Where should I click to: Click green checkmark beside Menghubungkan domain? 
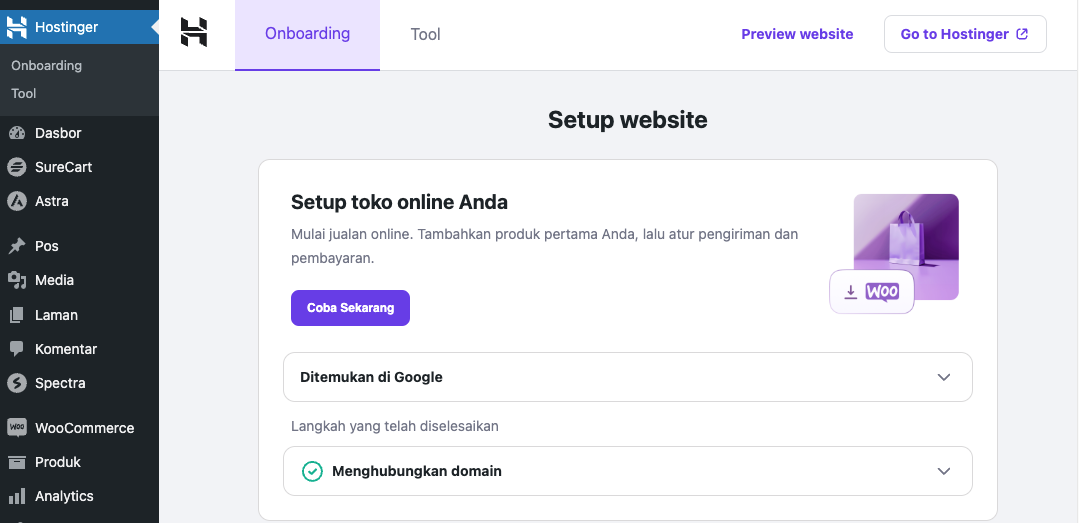pos(313,471)
